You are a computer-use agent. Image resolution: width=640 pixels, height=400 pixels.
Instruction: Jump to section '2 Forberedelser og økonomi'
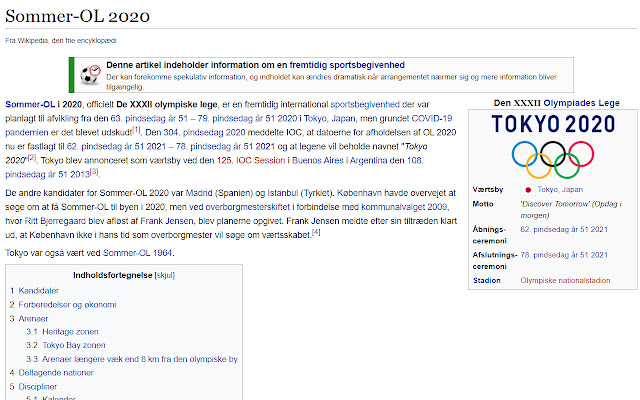click(x=63, y=304)
